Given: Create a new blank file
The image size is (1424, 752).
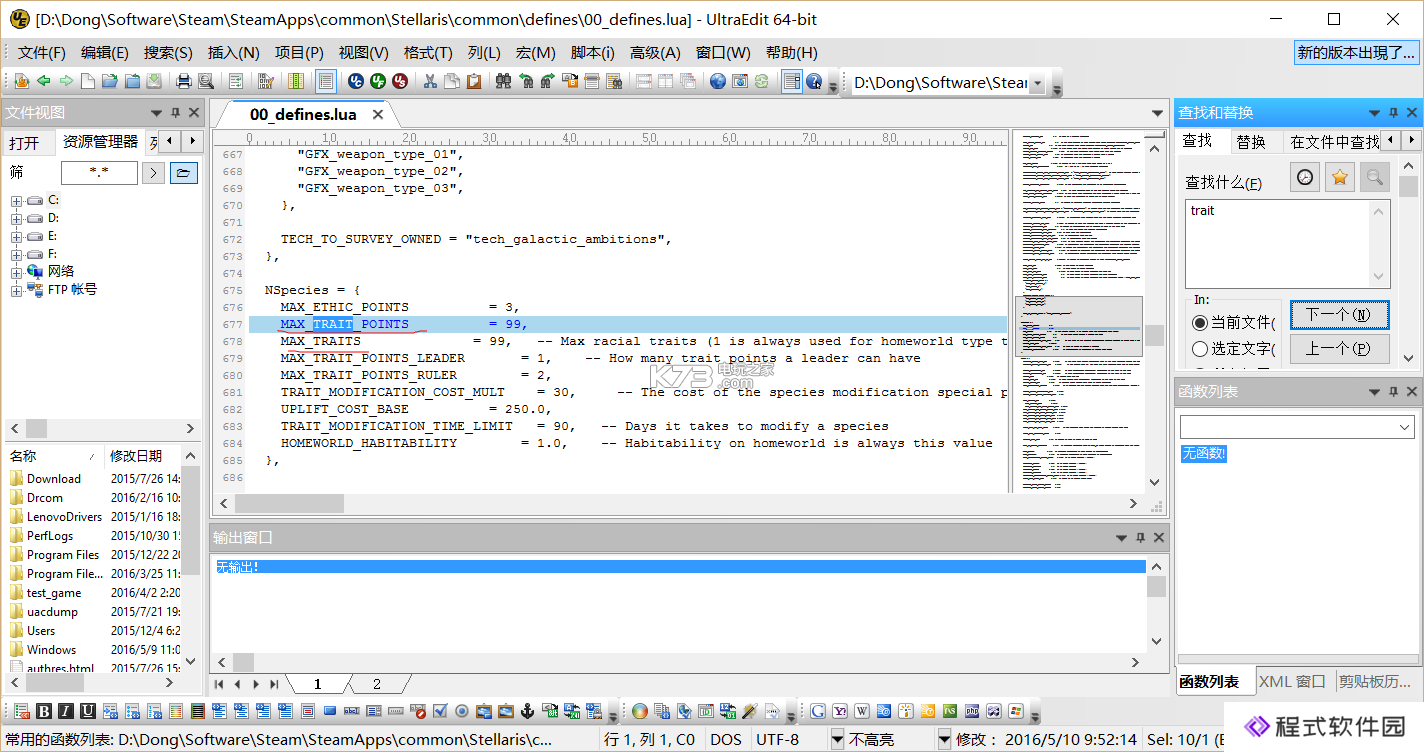Looking at the screenshot, I should [x=88, y=81].
